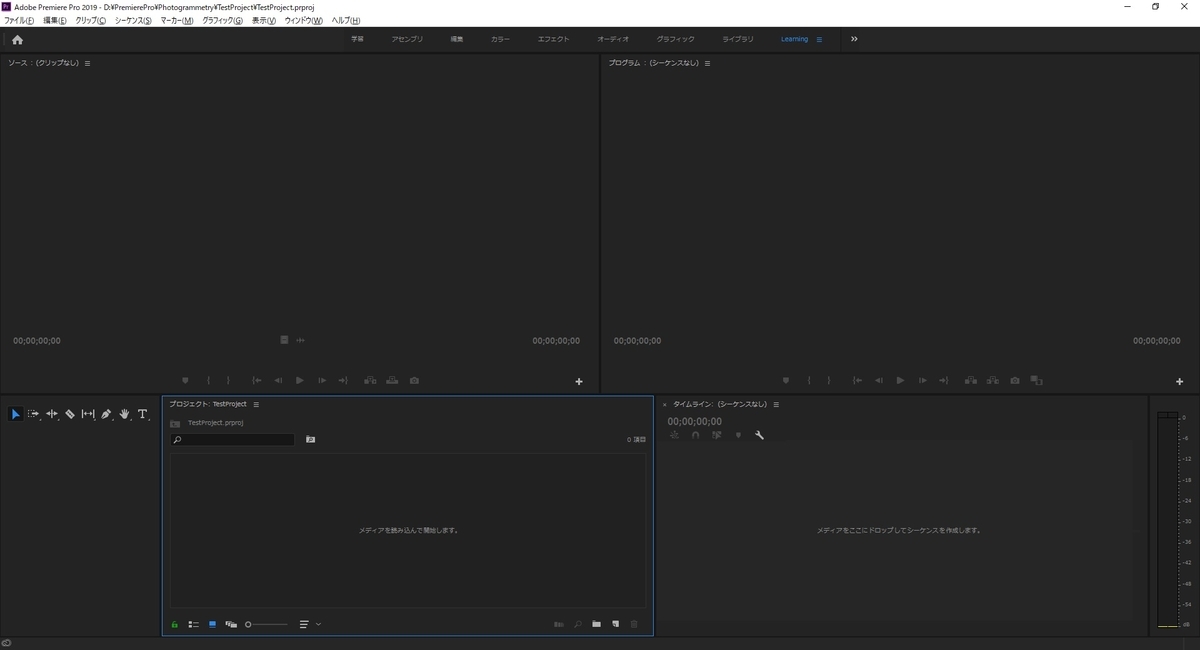The height and width of the screenshot is (650, 1200).
Task: Toggle Linked Selection in Timeline
Action: (x=717, y=435)
